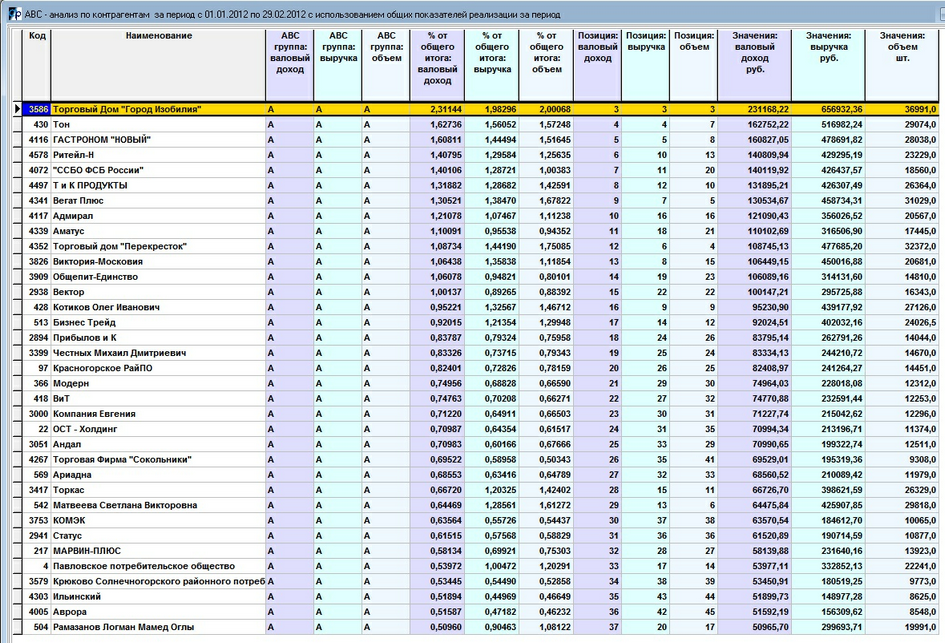Click the current row marker arrow beside 3586
Screen dimensions: 945x643
tap(17, 109)
